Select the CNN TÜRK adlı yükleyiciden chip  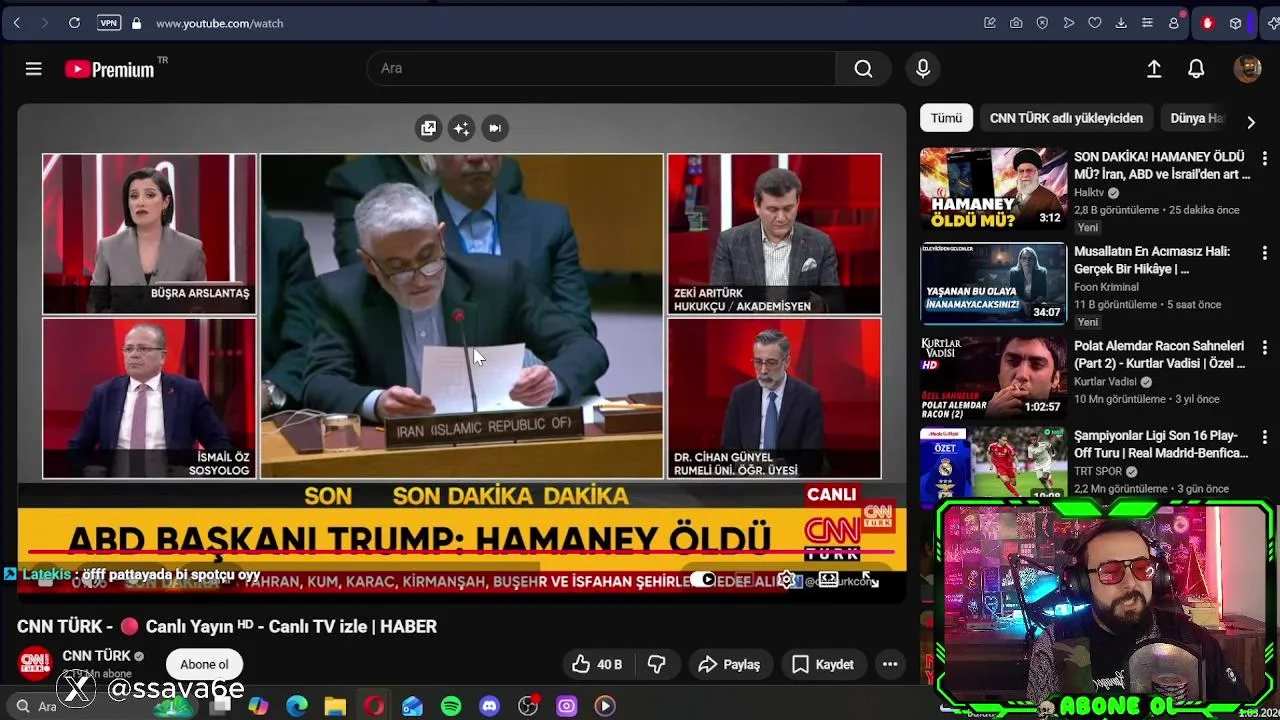tap(1066, 118)
